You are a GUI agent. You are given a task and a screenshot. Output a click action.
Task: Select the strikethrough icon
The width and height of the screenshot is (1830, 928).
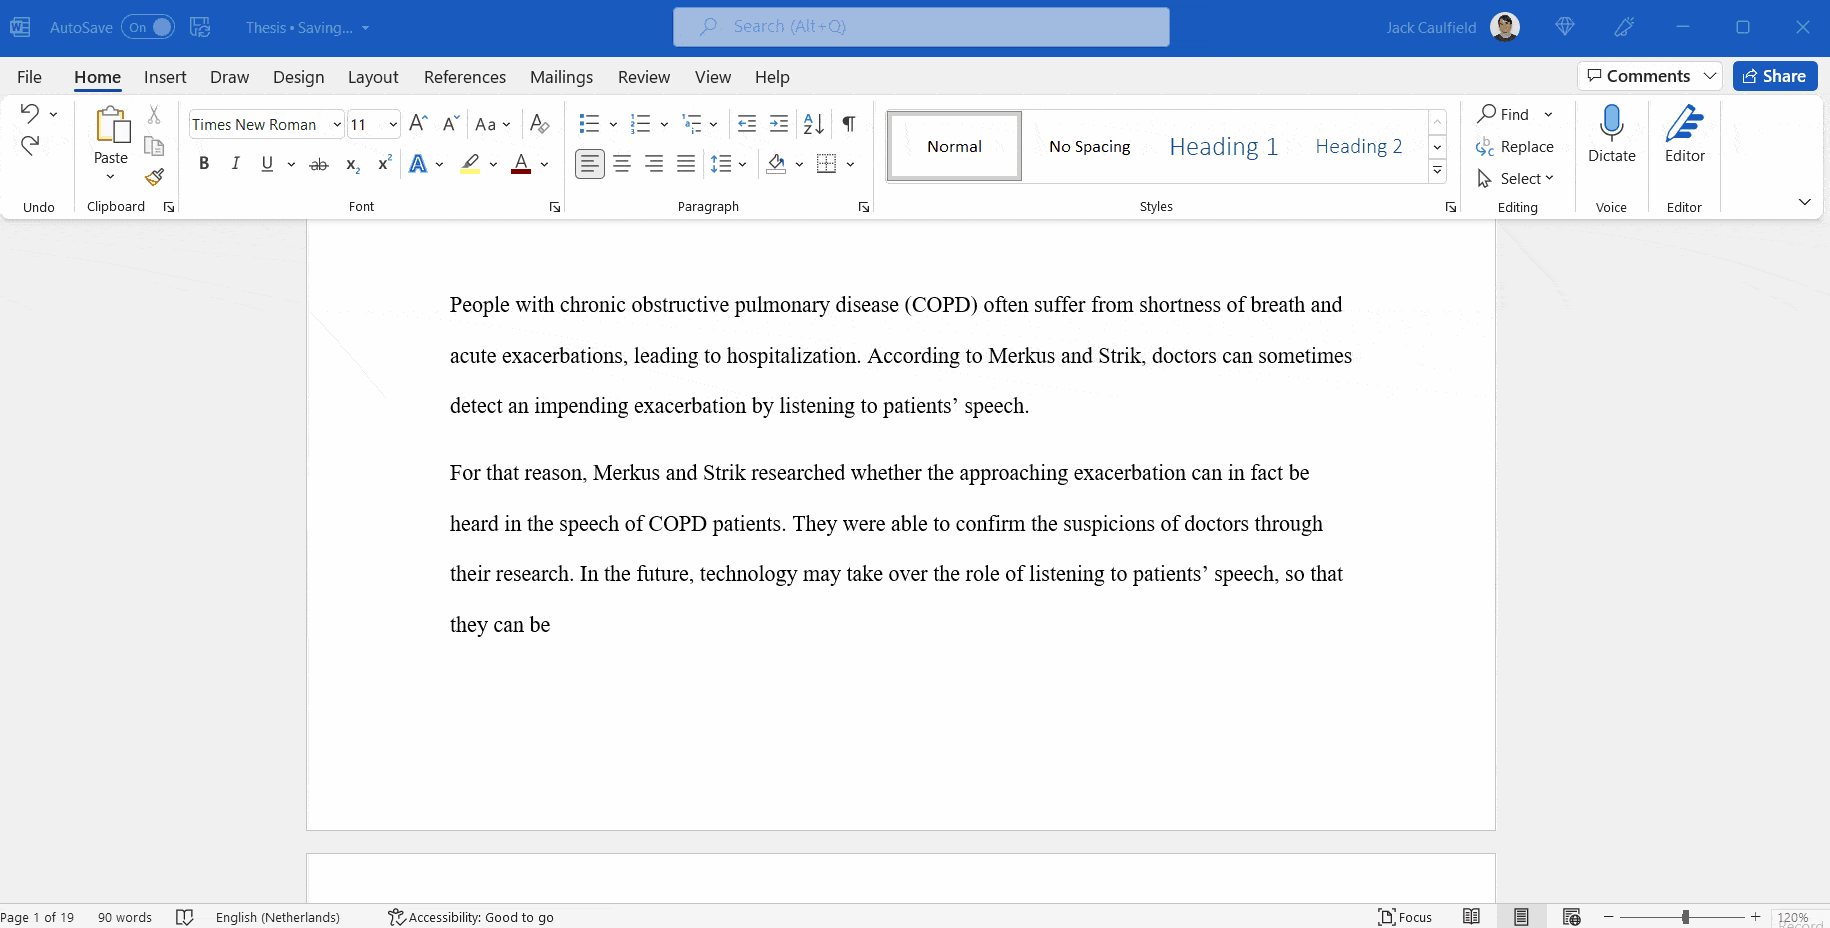[318, 164]
